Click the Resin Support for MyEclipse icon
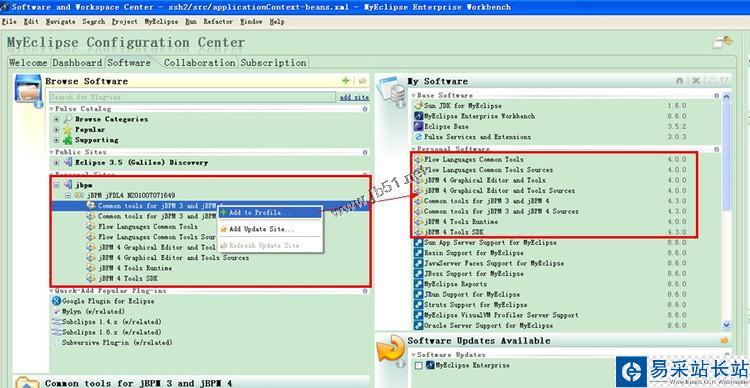 [419, 253]
